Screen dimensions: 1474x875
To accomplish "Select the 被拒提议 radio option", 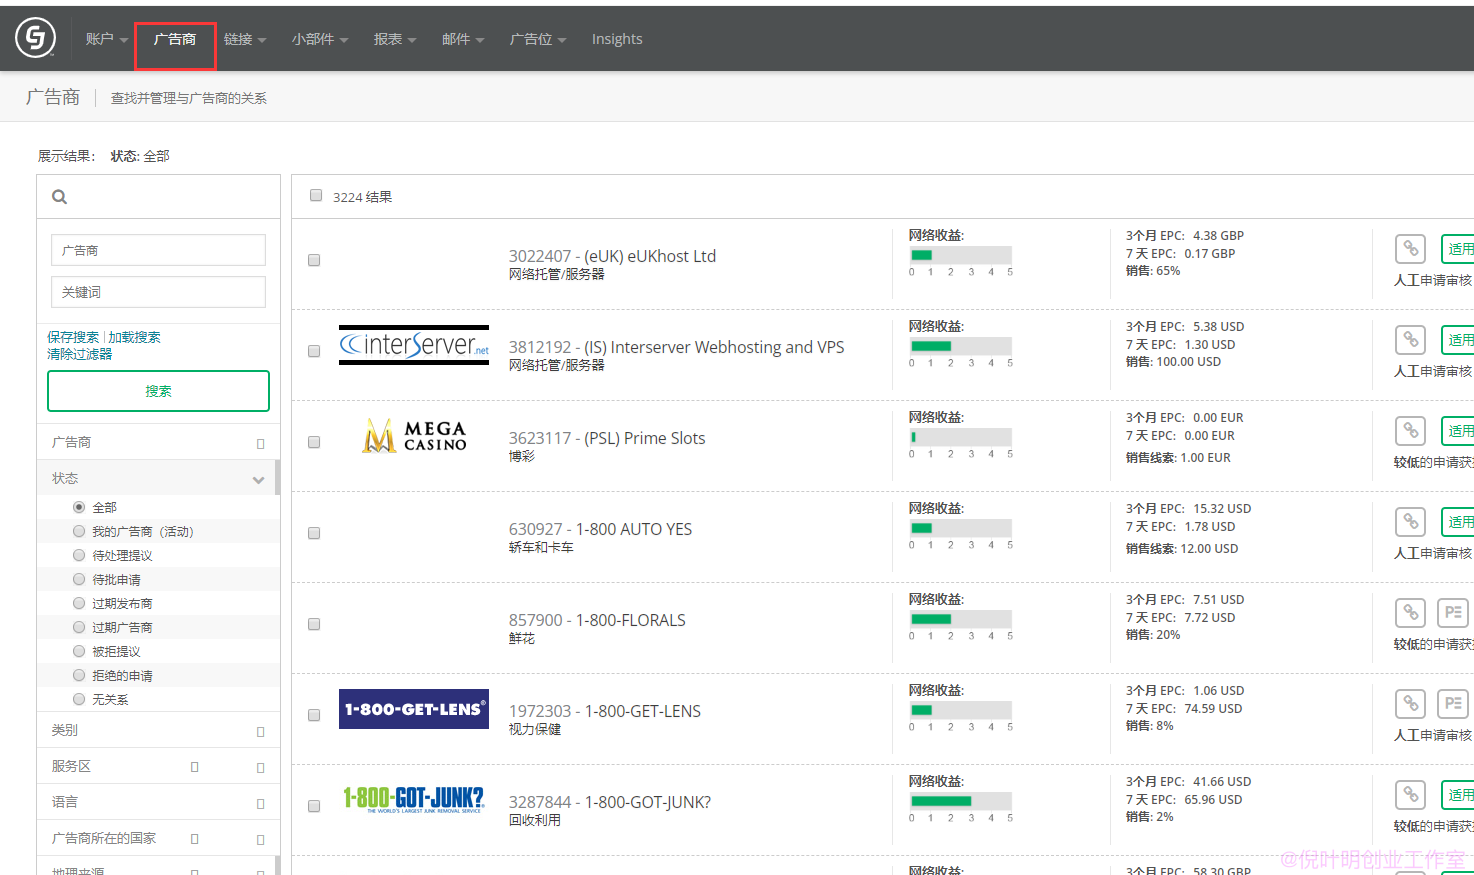I will [x=79, y=651].
